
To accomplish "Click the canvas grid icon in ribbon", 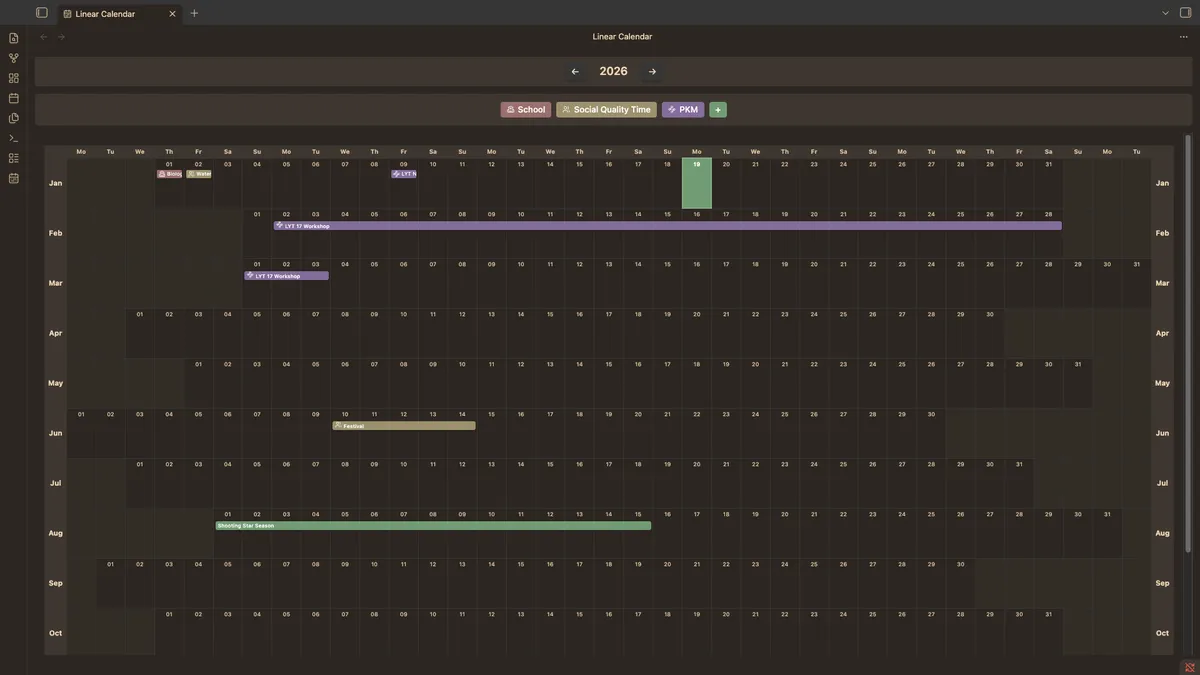I will click(x=14, y=78).
